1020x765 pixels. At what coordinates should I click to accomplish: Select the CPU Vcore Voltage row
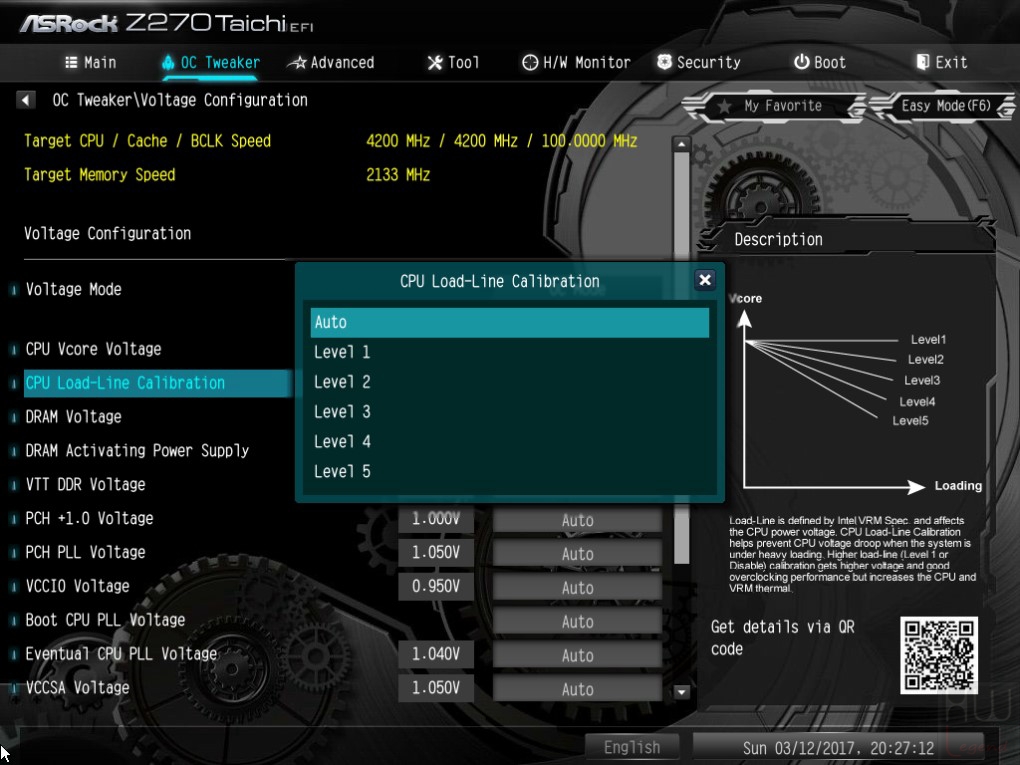93,349
